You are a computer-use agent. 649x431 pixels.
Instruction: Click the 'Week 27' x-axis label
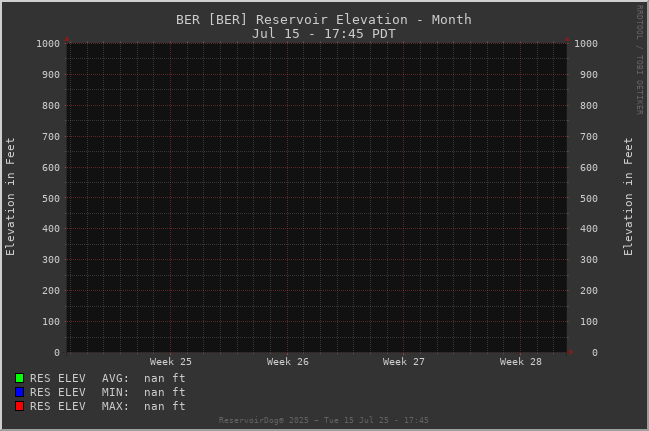point(404,361)
